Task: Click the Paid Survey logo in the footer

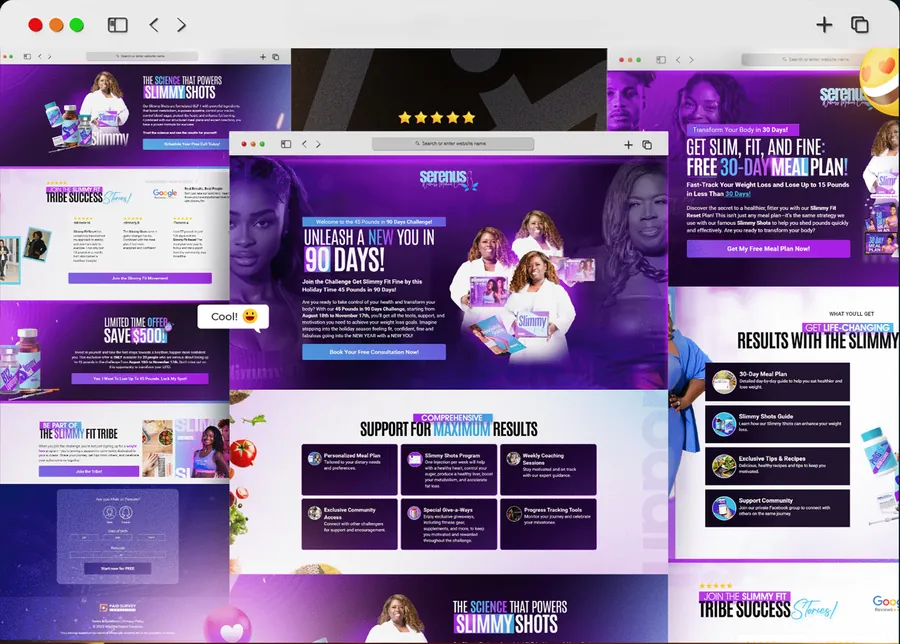Action: tap(118, 607)
